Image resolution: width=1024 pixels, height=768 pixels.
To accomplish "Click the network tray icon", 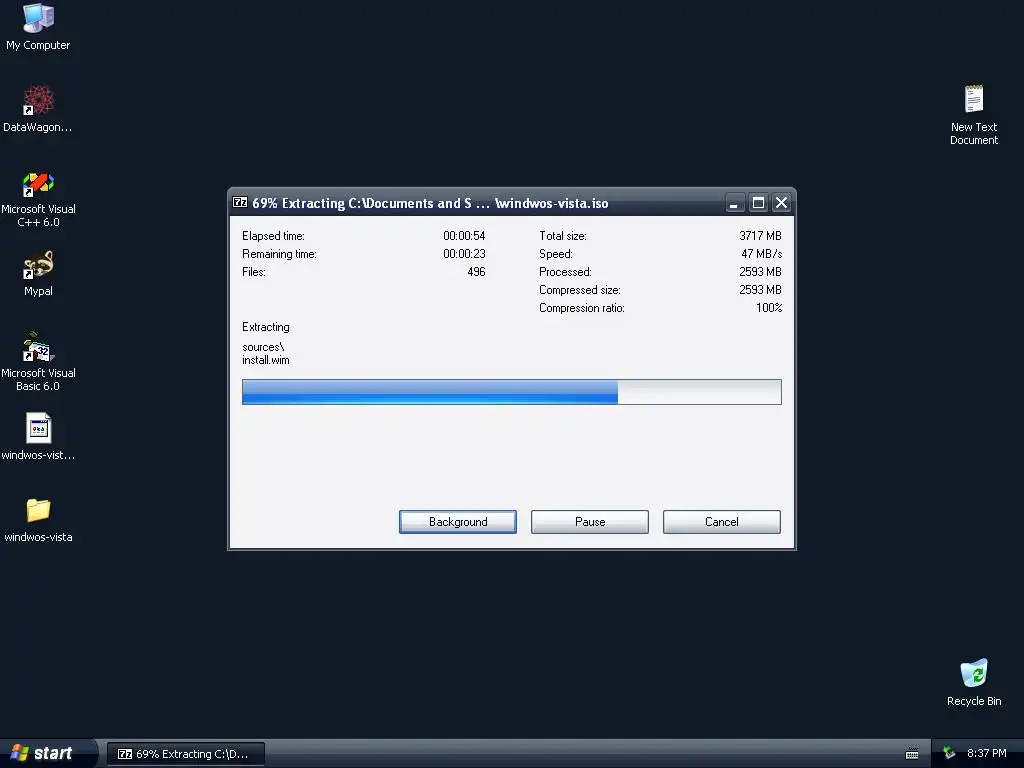I will [949, 754].
